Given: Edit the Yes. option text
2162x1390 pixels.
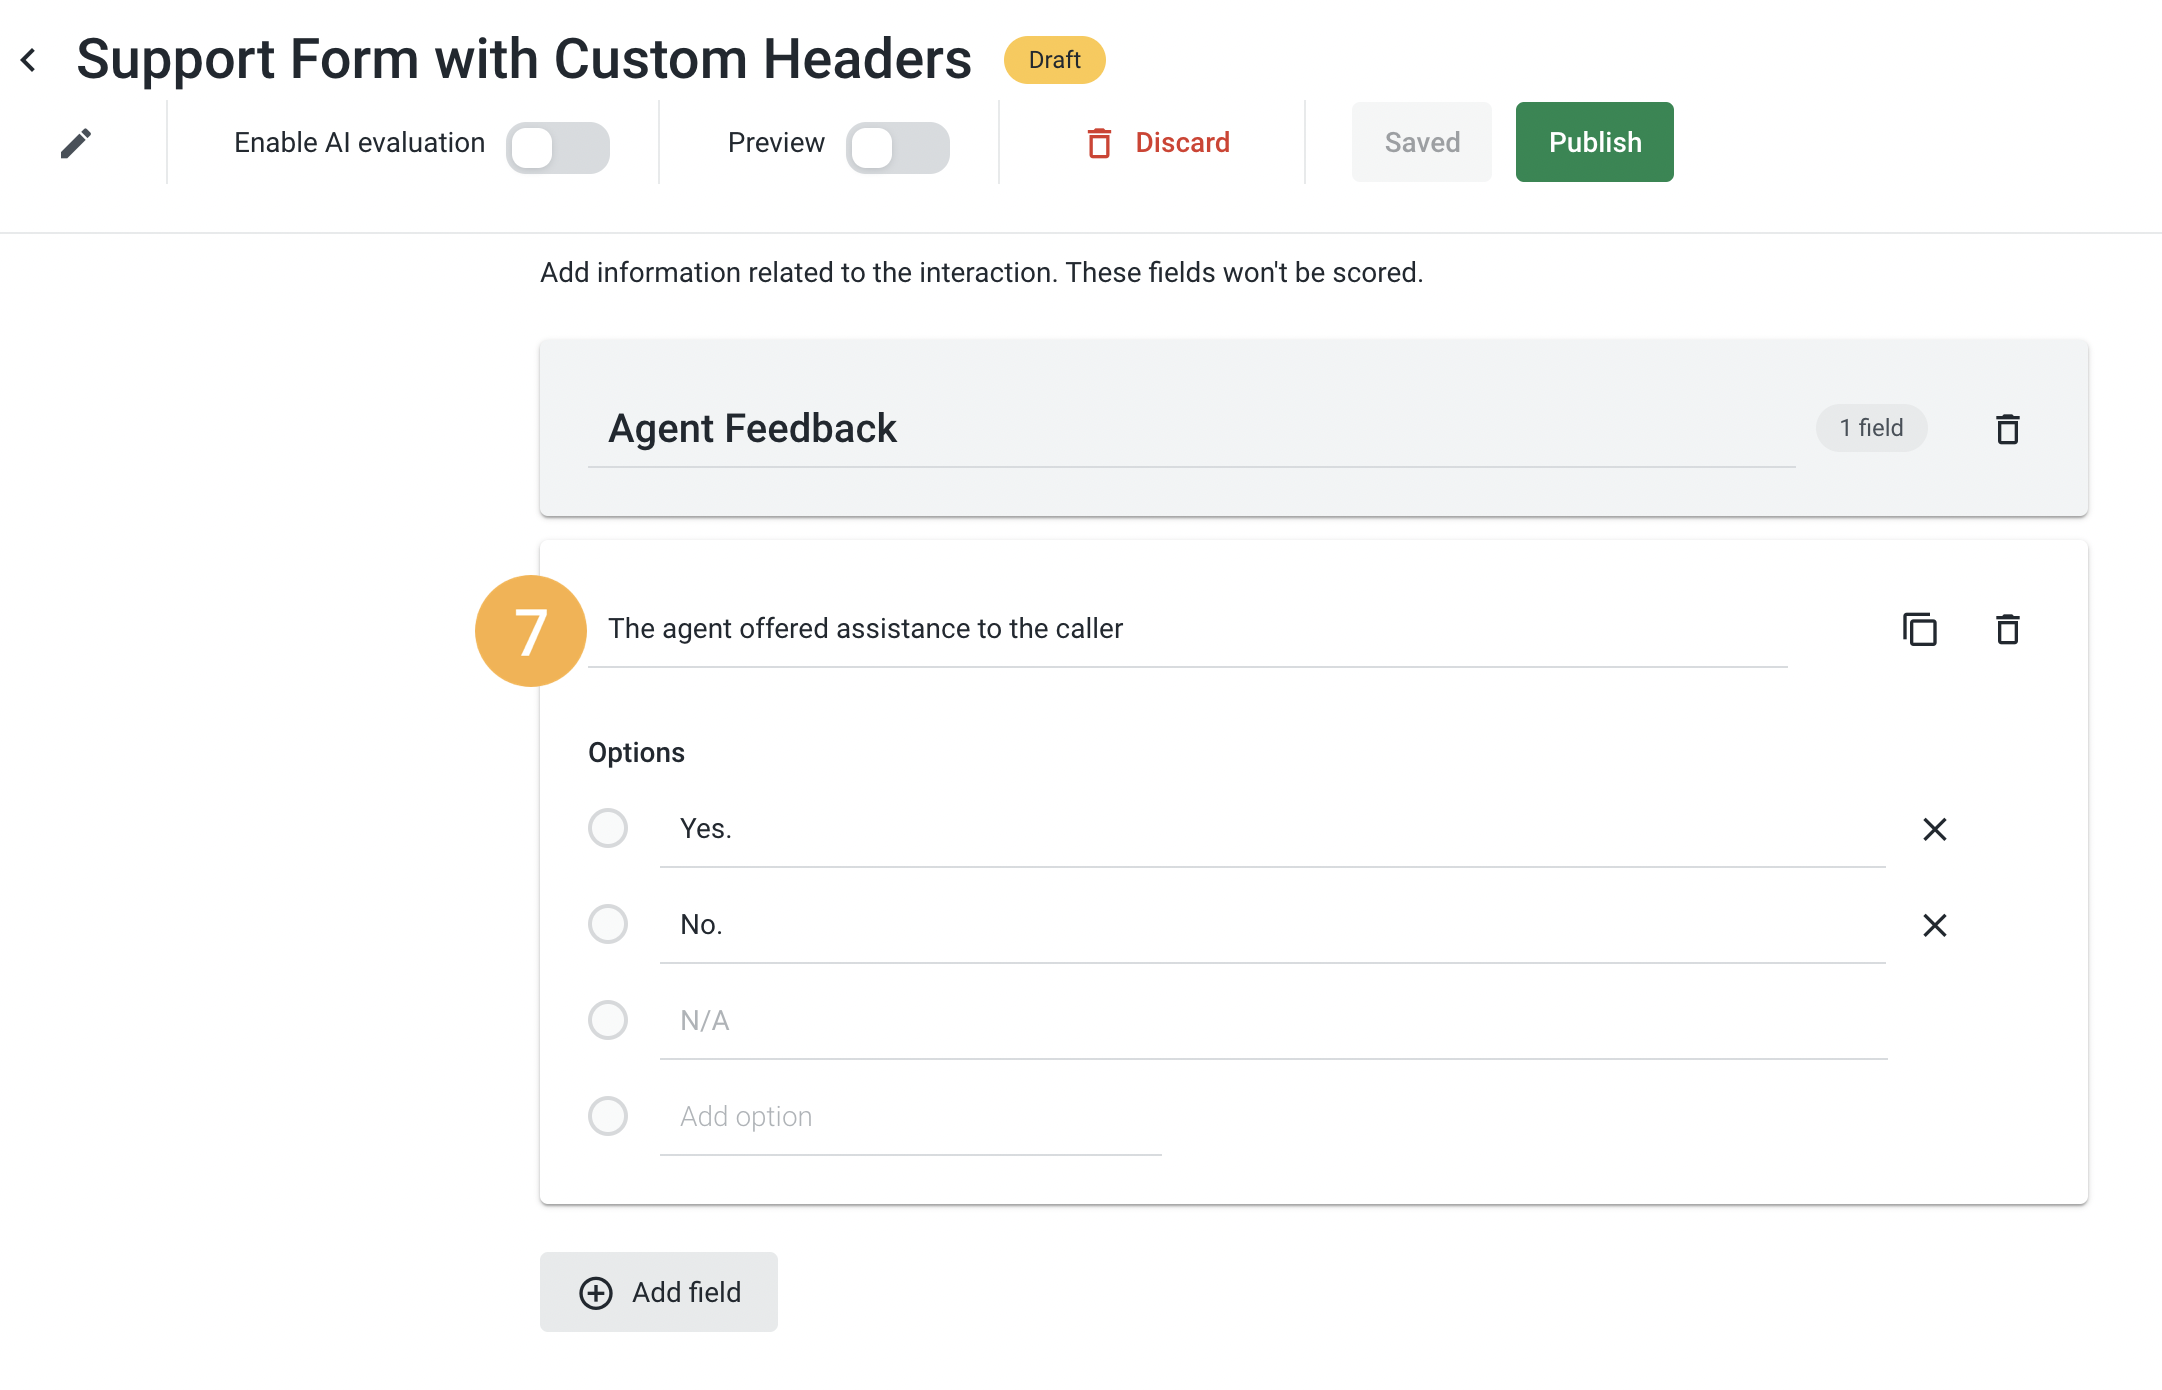Looking at the screenshot, I should coord(1273,829).
